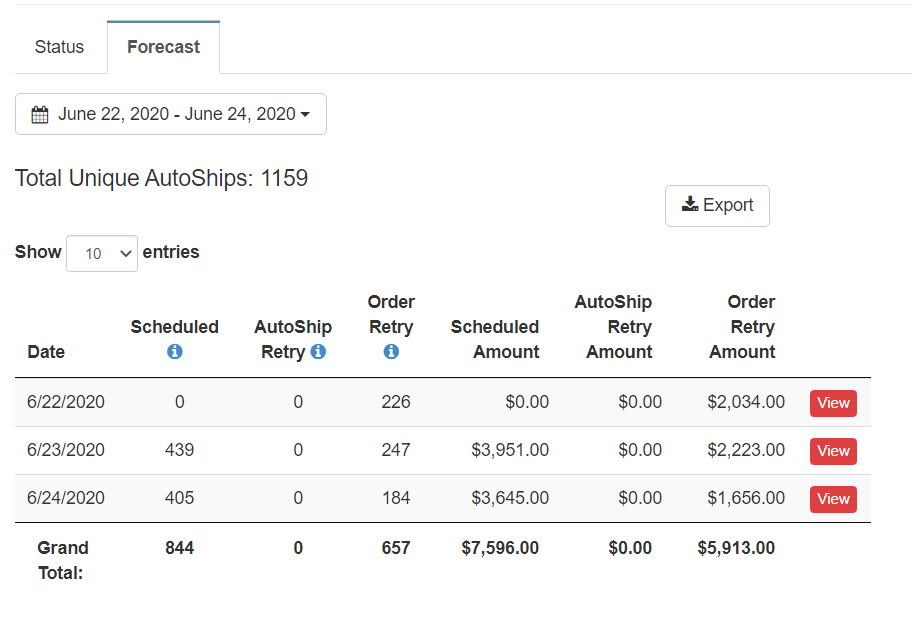The image size is (912, 624).
Task: Click the Scheduled Amount column header
Action: 495,339
